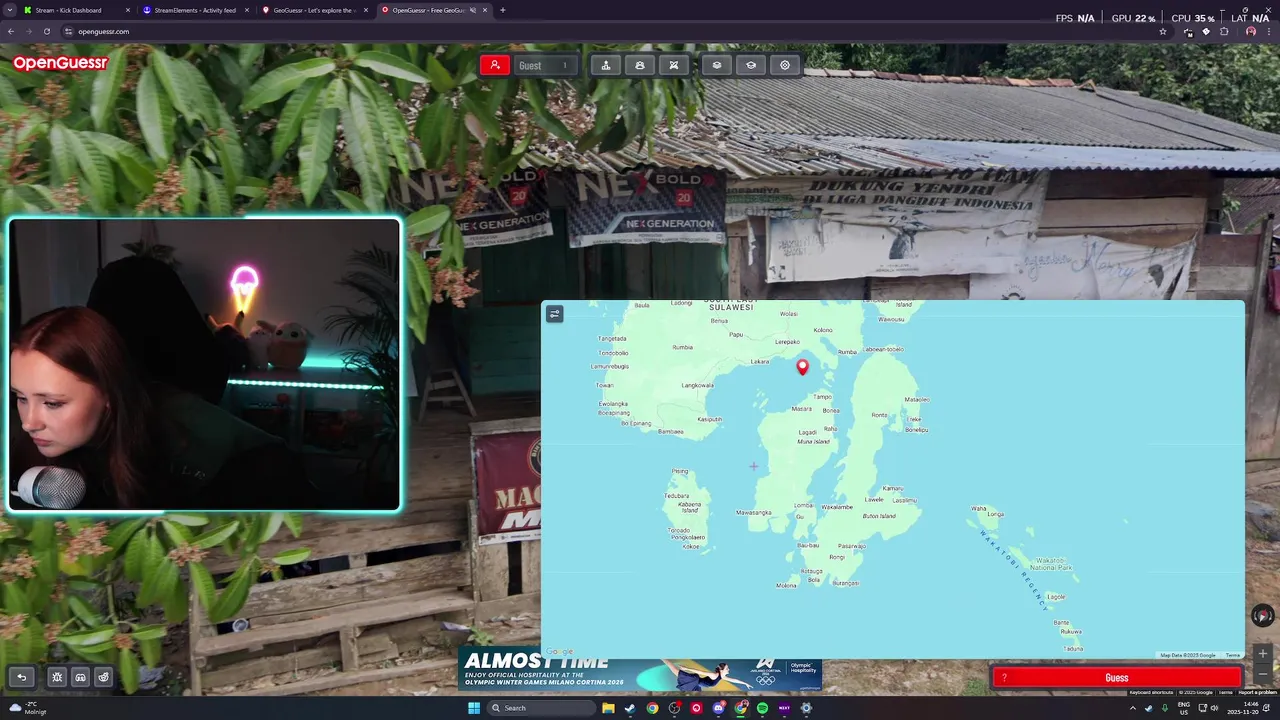Open the Windows Start menu
The image size is (1280, 720).
474,708
